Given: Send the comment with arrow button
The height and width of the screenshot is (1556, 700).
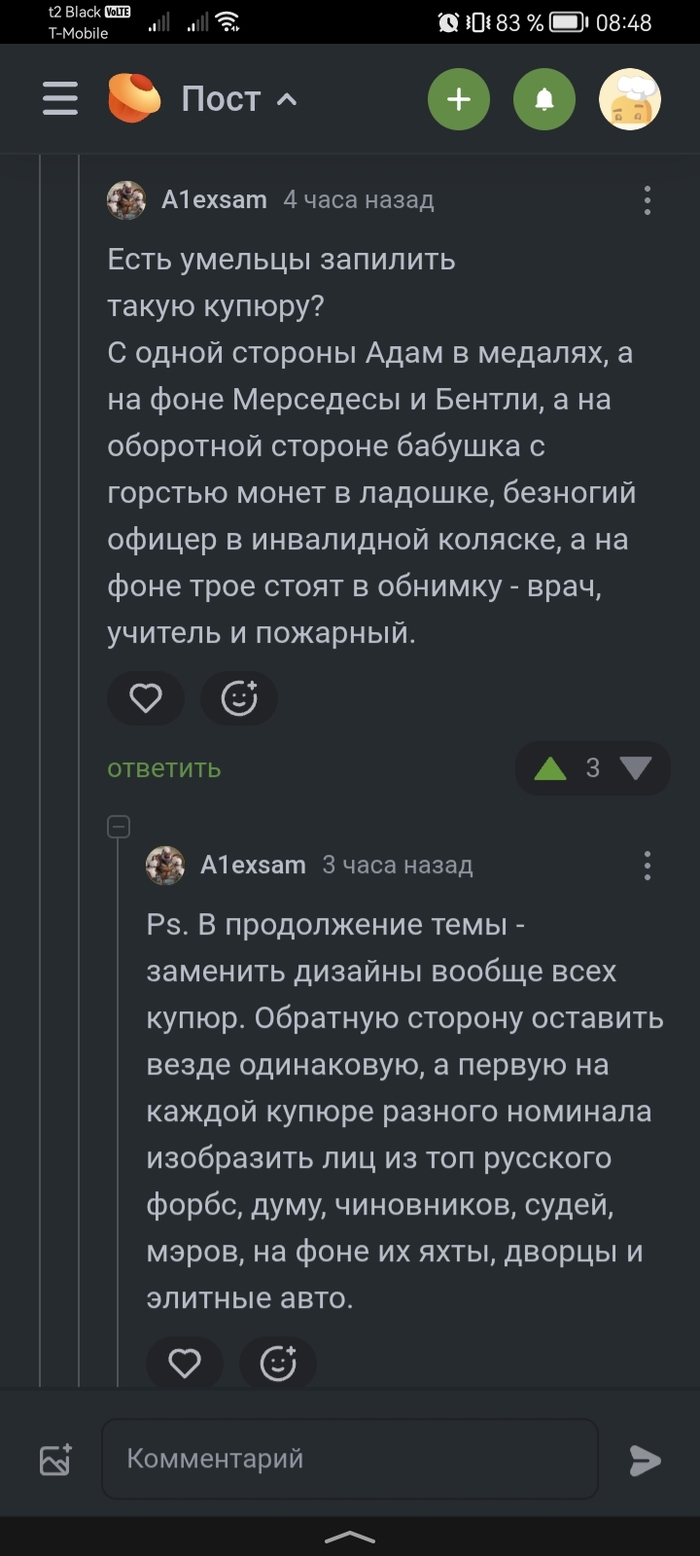Looking at the screenshot, I should point(645,1460).
